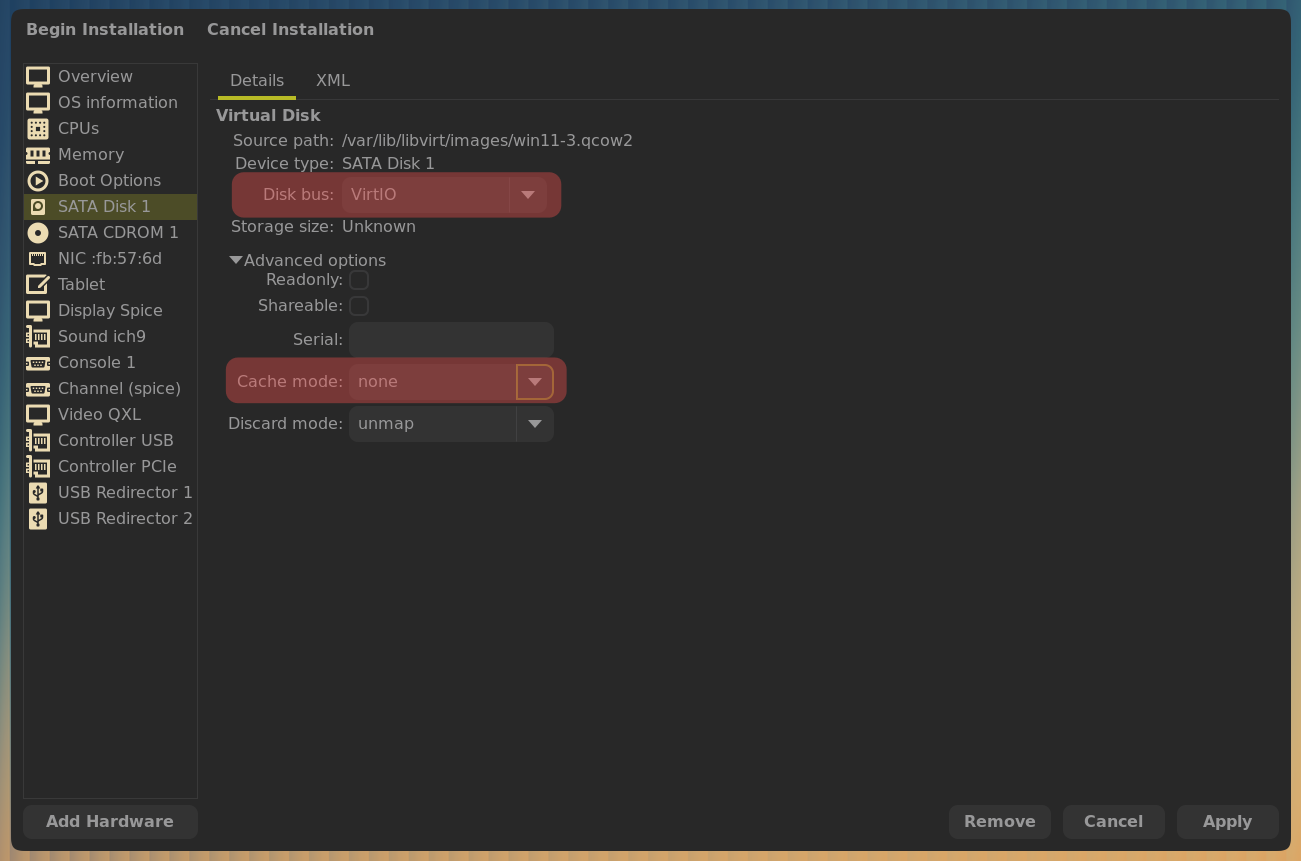Viewport: 1301px width, 861px height.
Task: Click the Boot Options play icon
Action: pos(38,181)
